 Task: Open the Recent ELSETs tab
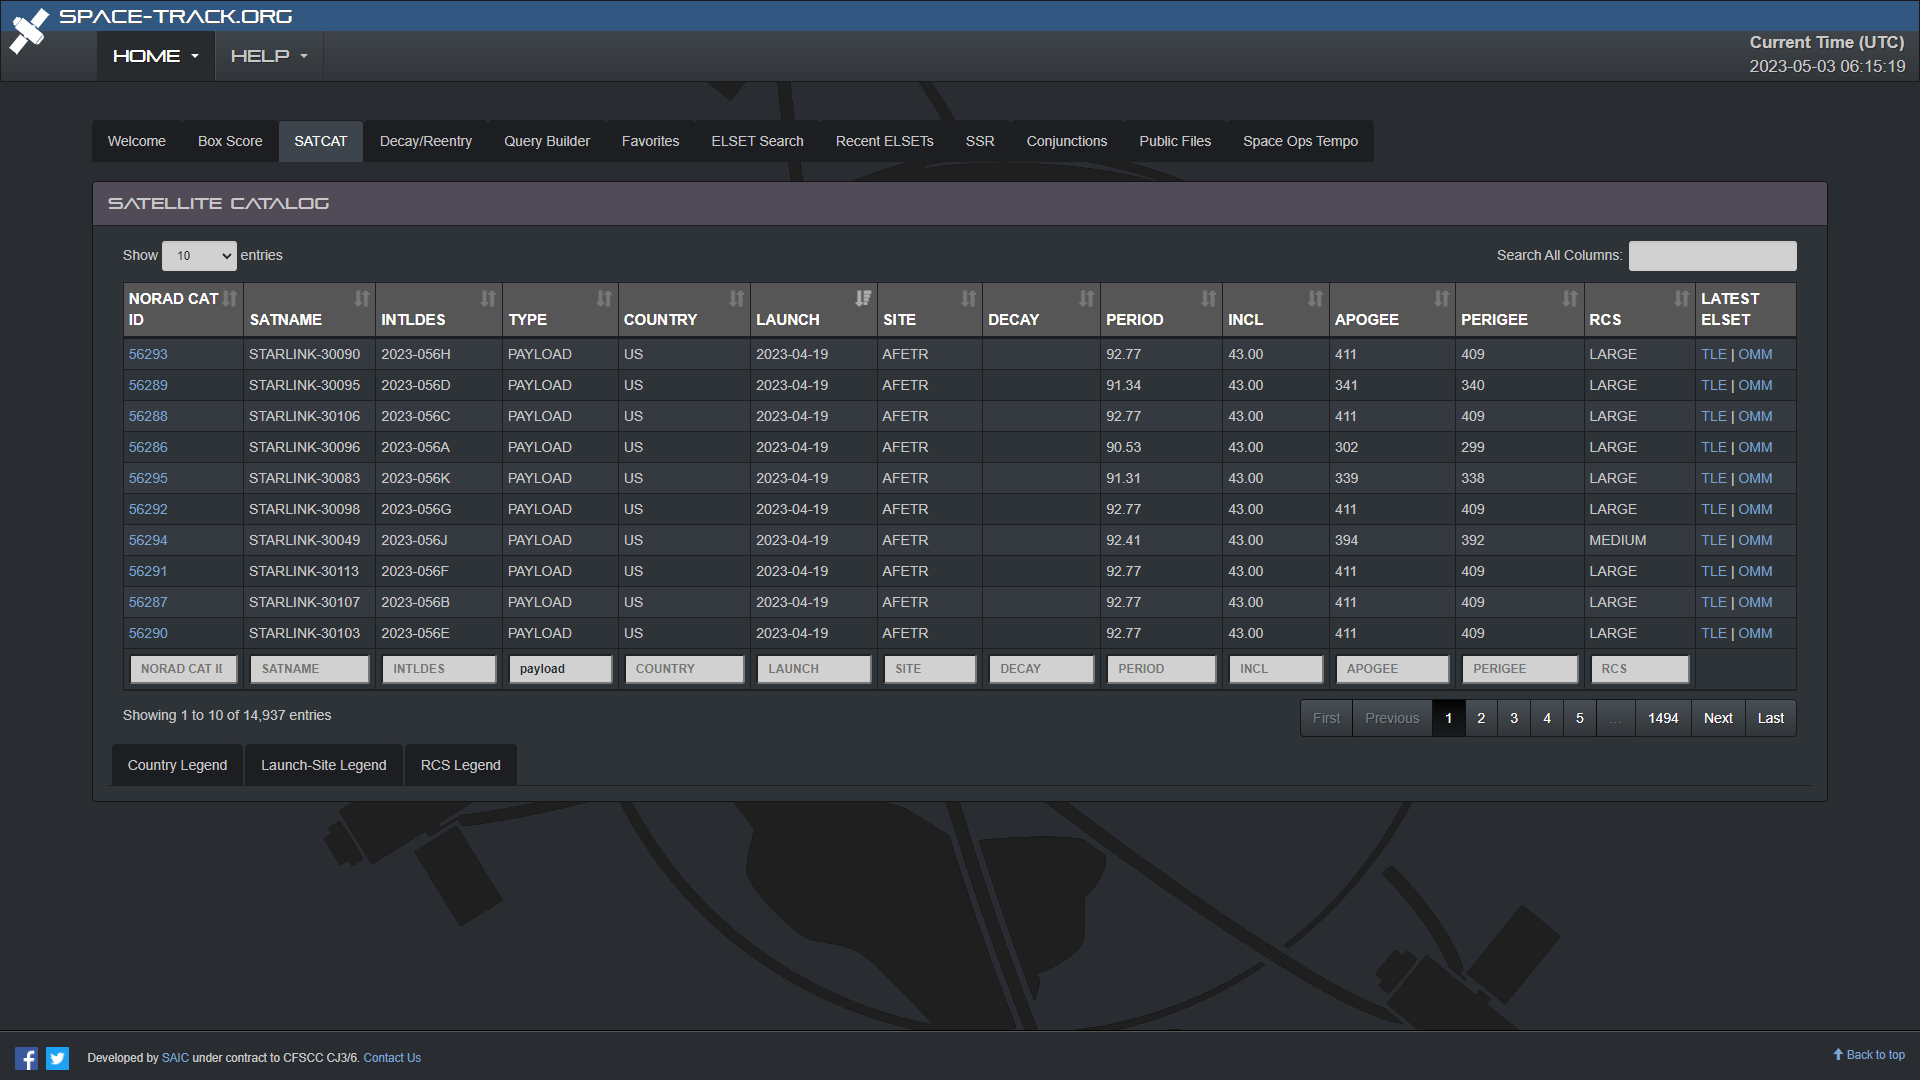(x=885, y=141)
